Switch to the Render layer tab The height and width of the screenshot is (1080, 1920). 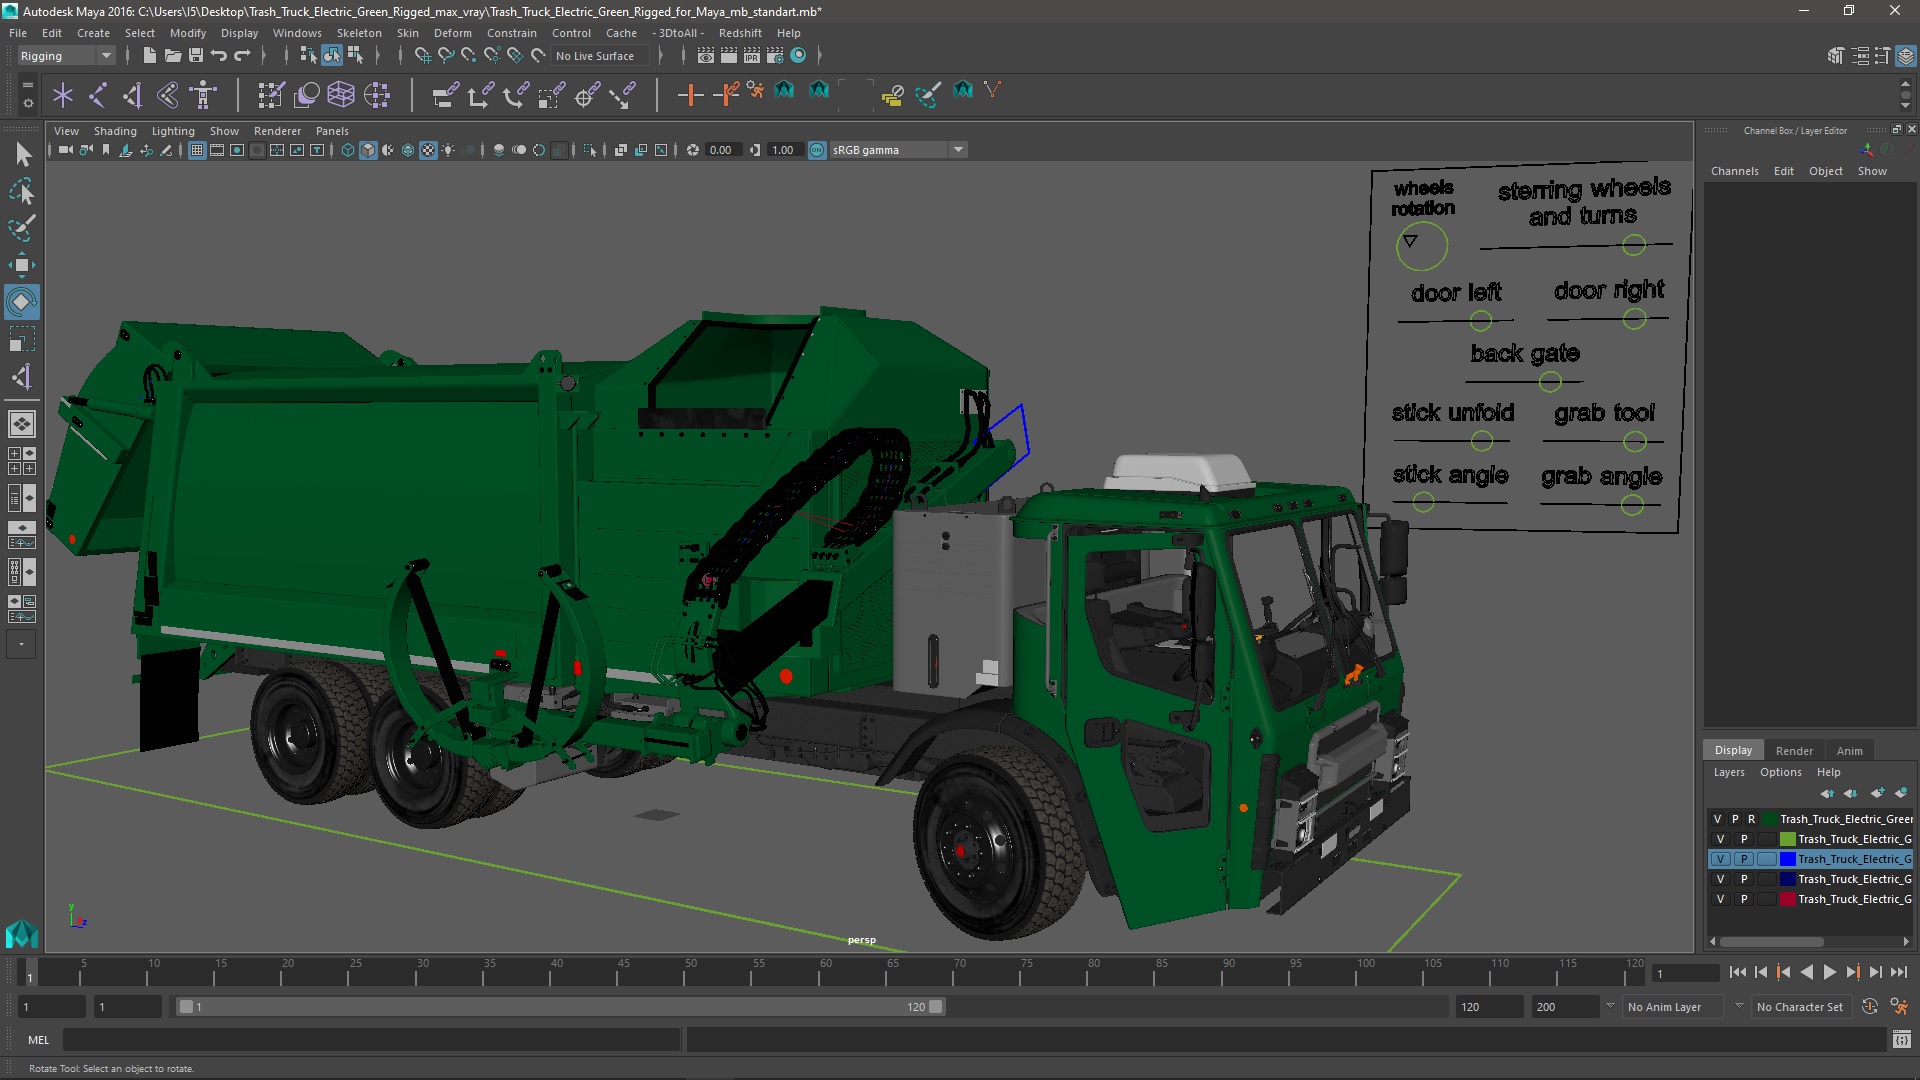click(1794, 751)
